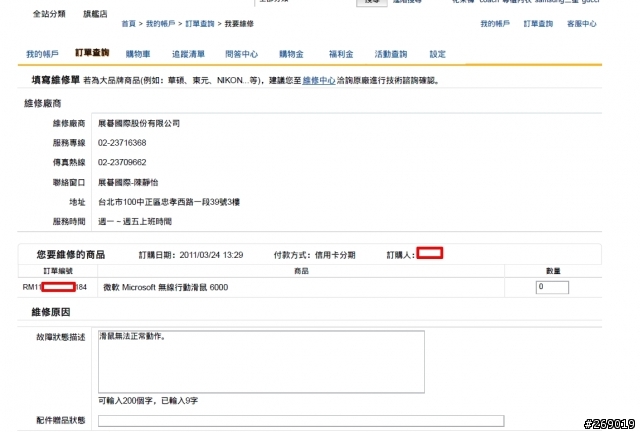Click the address 台北市100中正區忠孝西路一段39號3樓
The image size is (640, 432).
click(x=169, y=202)
